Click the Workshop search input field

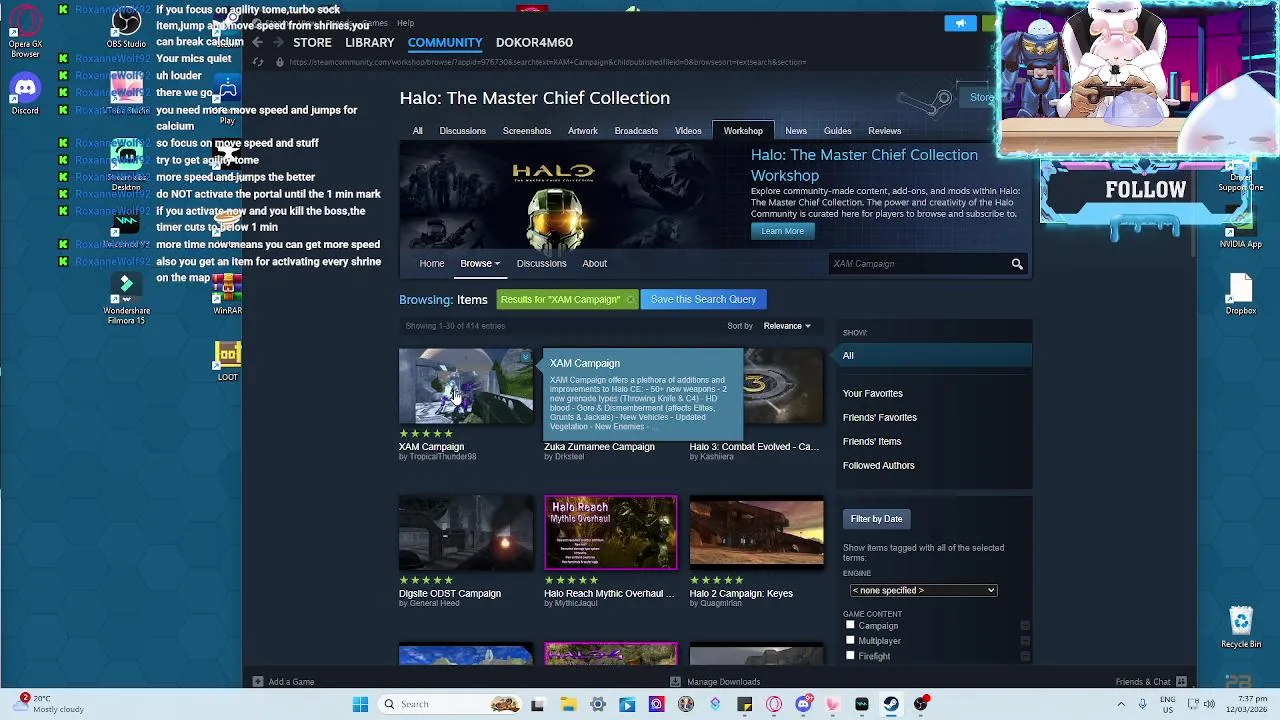tap(918, 264)
